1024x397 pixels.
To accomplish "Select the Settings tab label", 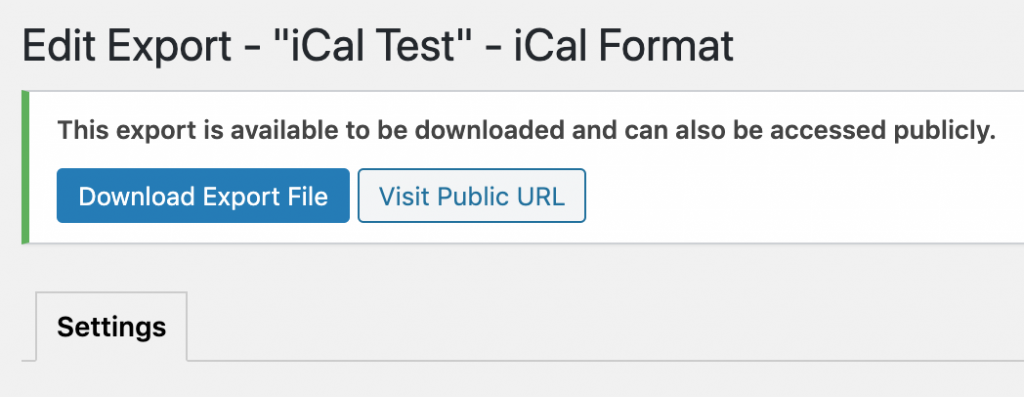I will pyautogui.click(x=111, y=326).
